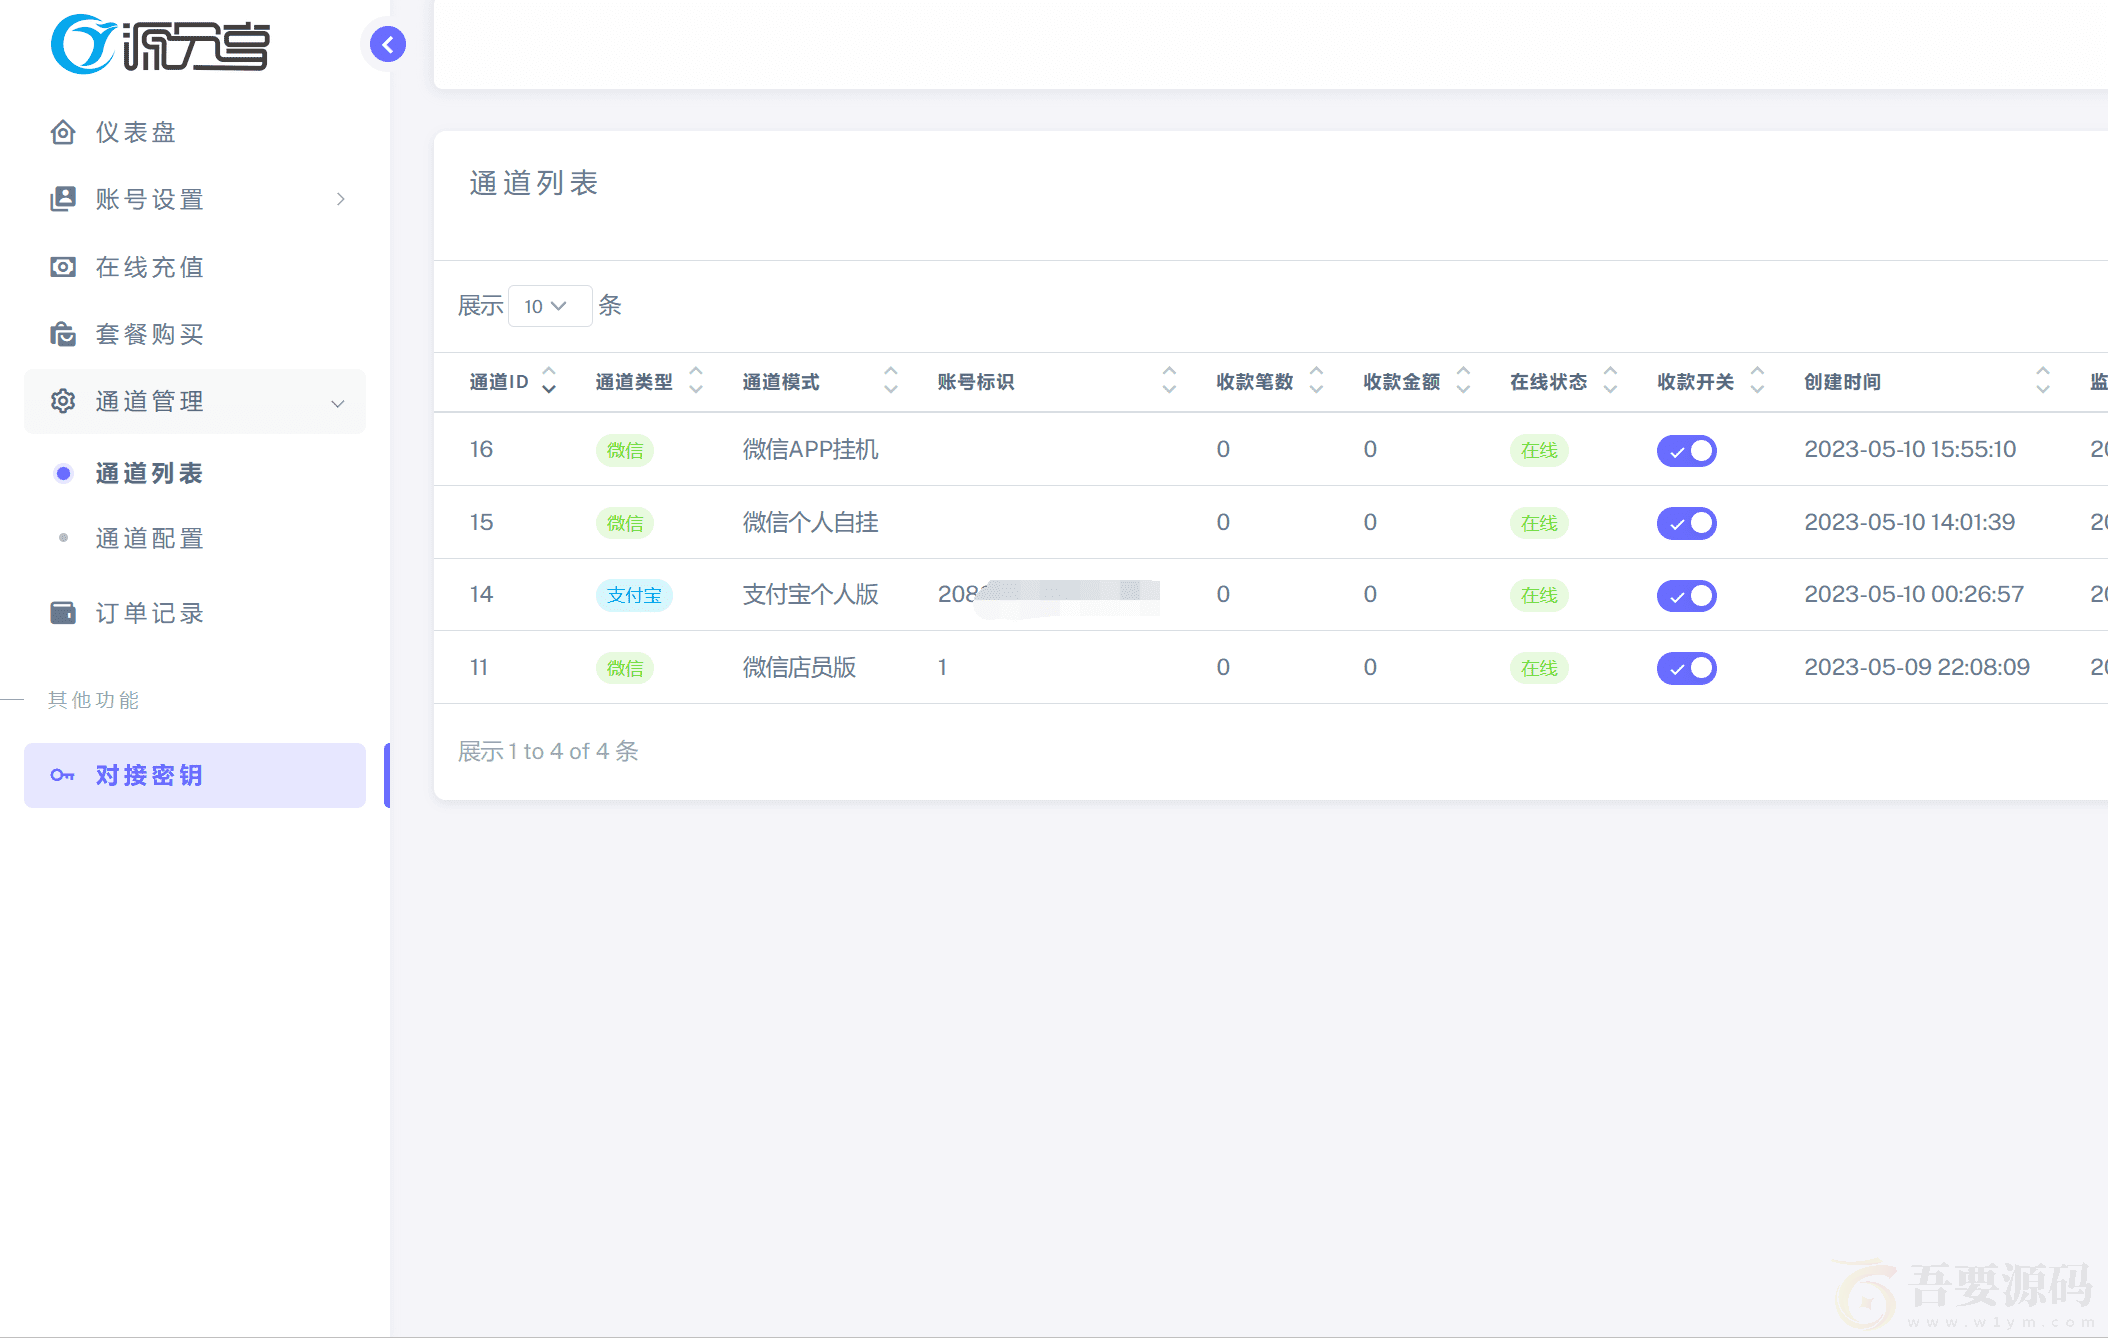
Task: Select 通道配置 submenu item
Action: 195,538
